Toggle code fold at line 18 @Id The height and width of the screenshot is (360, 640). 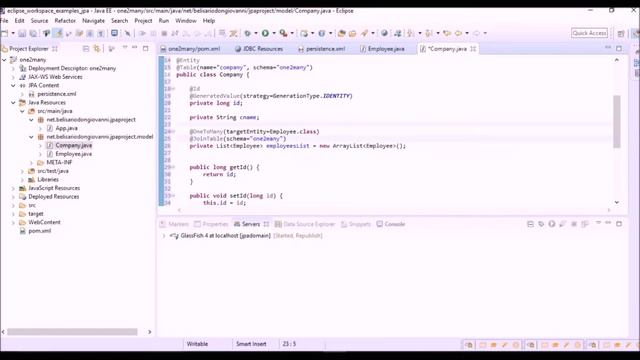pyautogui.click(x=173, y=89)
